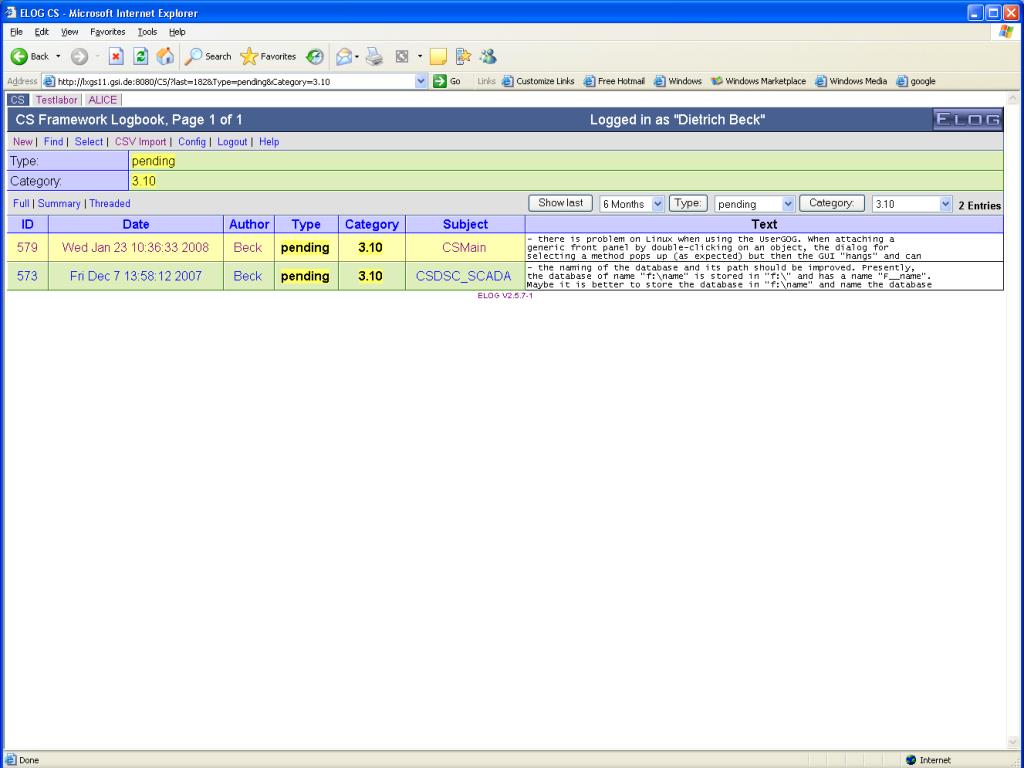Click the Research toolbar icon
The height and width of the screenshot is (768, 1024).
[463, 57]
